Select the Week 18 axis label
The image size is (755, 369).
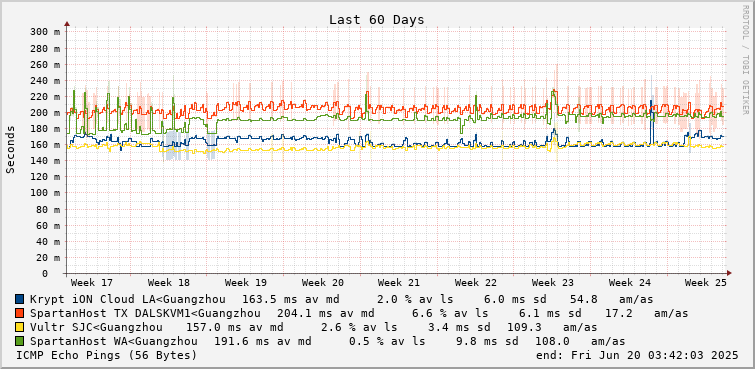[x=169, y=282]
